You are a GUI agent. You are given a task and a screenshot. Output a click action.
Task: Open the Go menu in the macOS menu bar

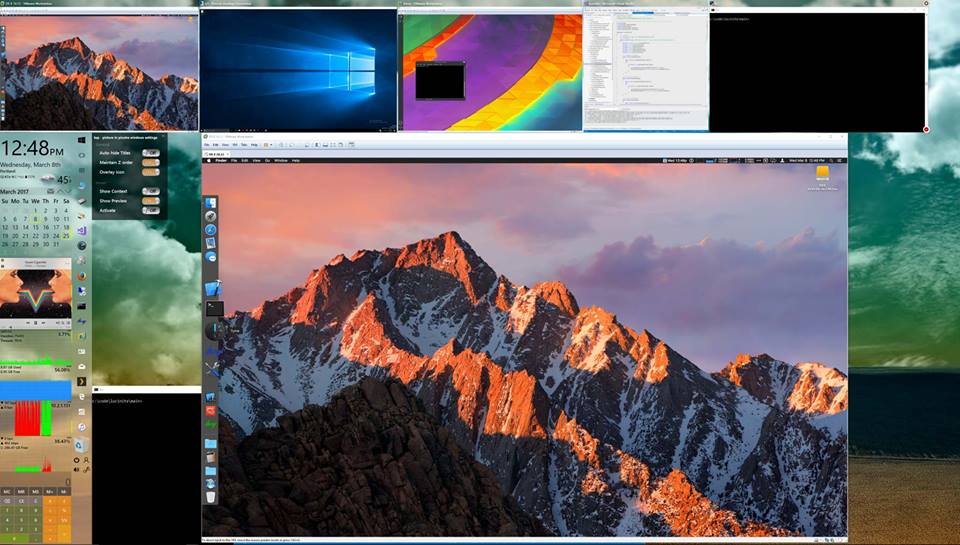(x=267, y=160)
